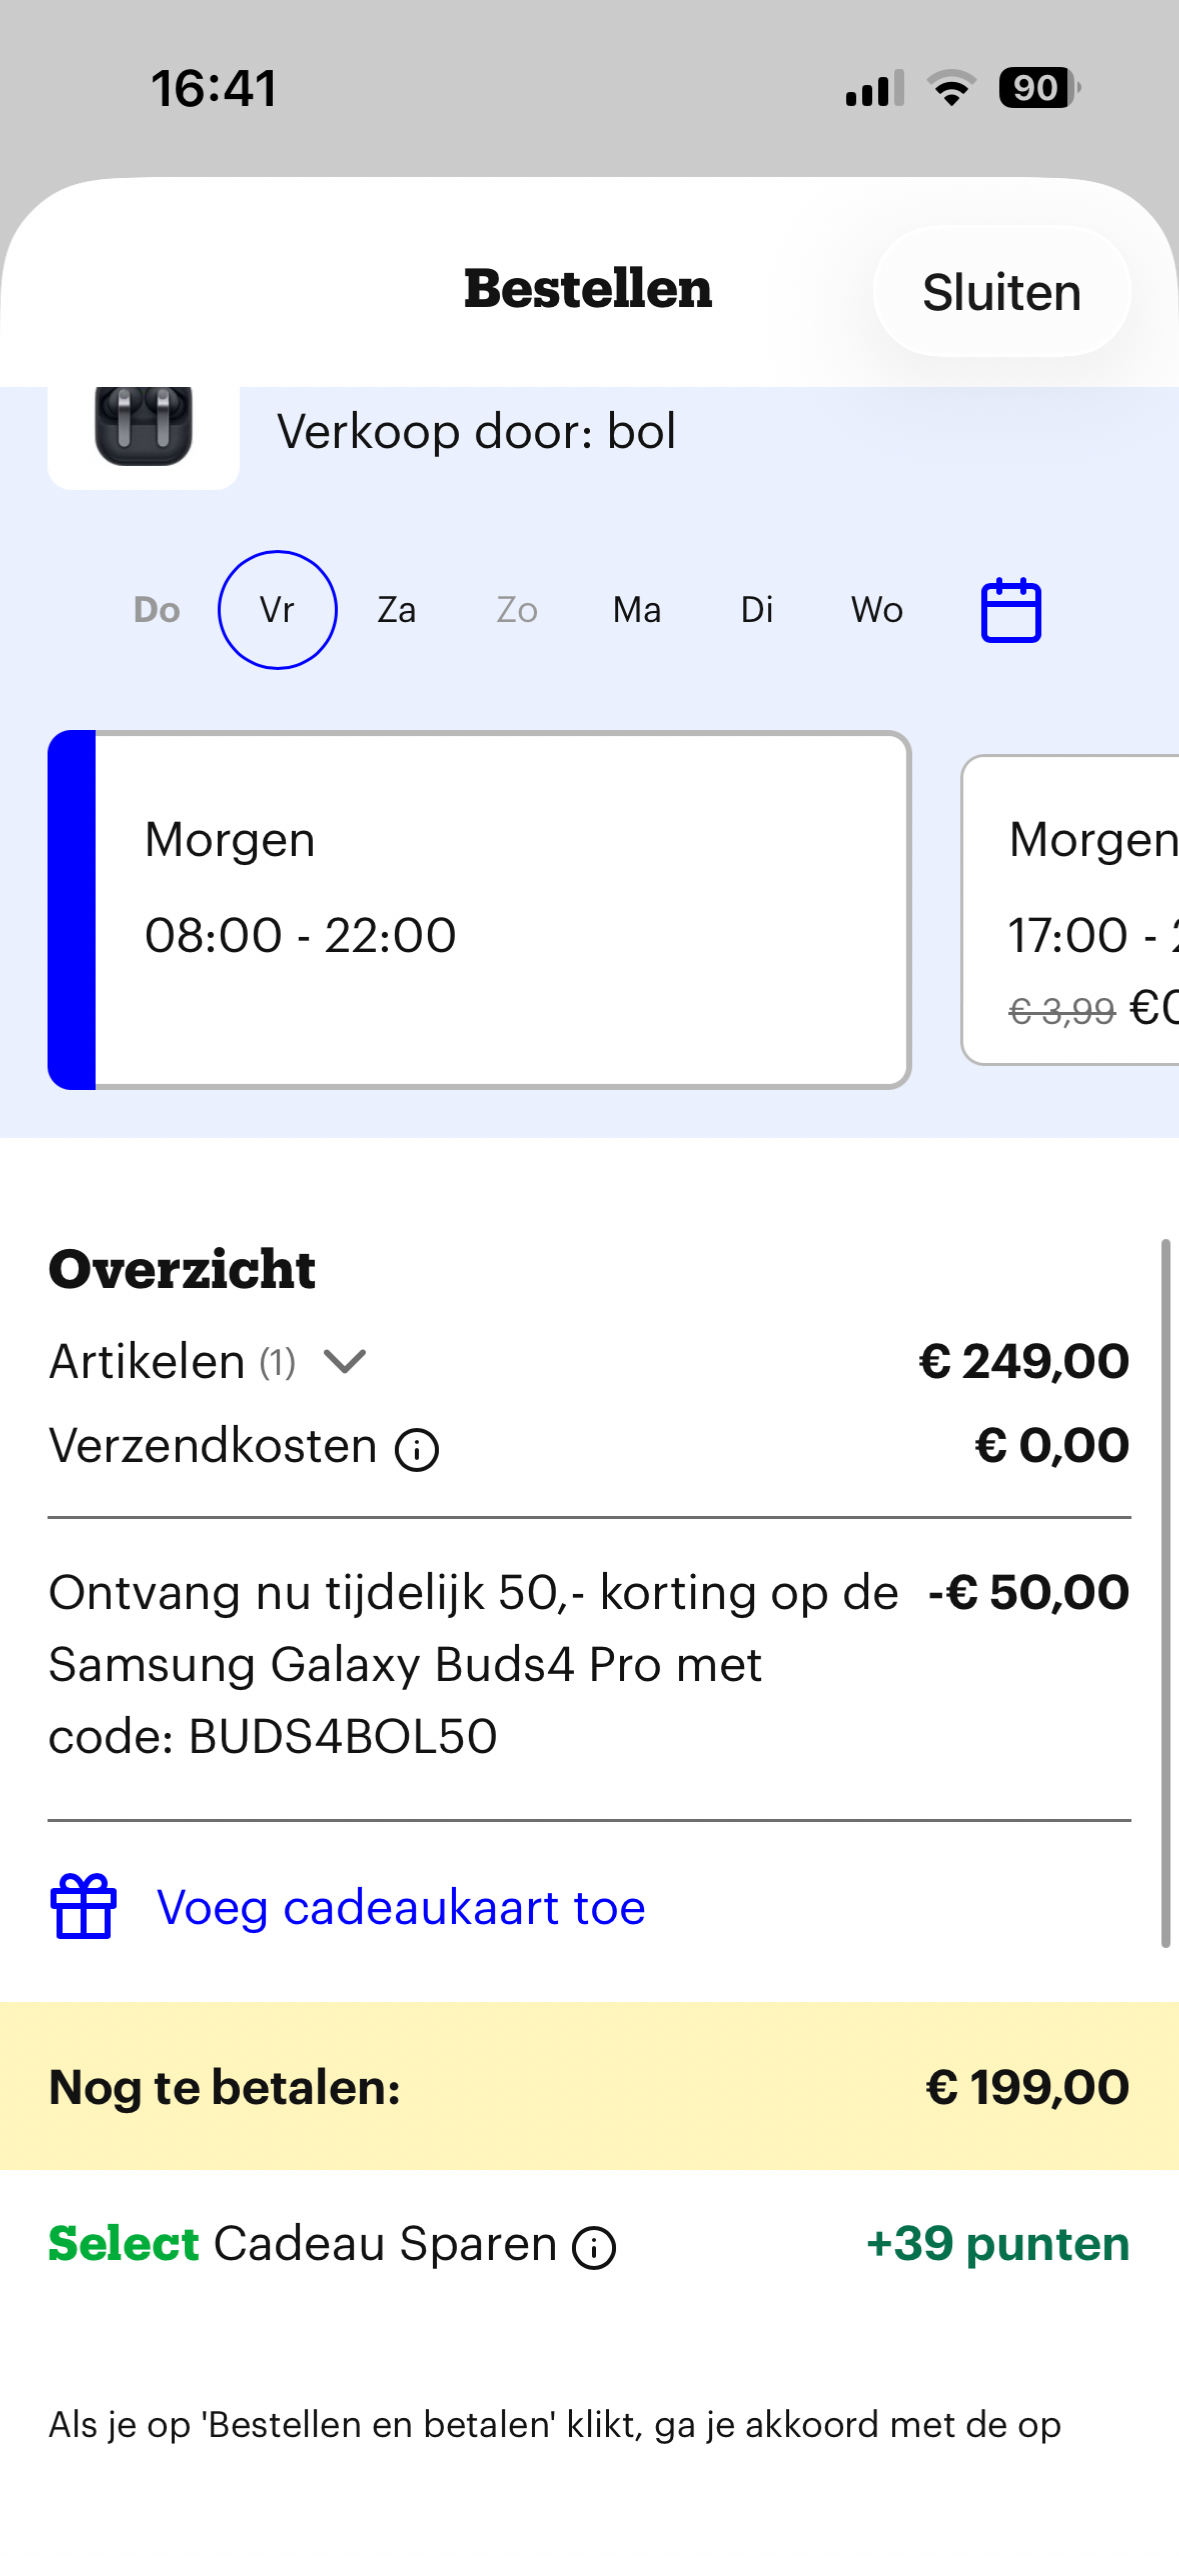
Task: Switch to the Vr delivery day
Action: click(x=277, y=609)
